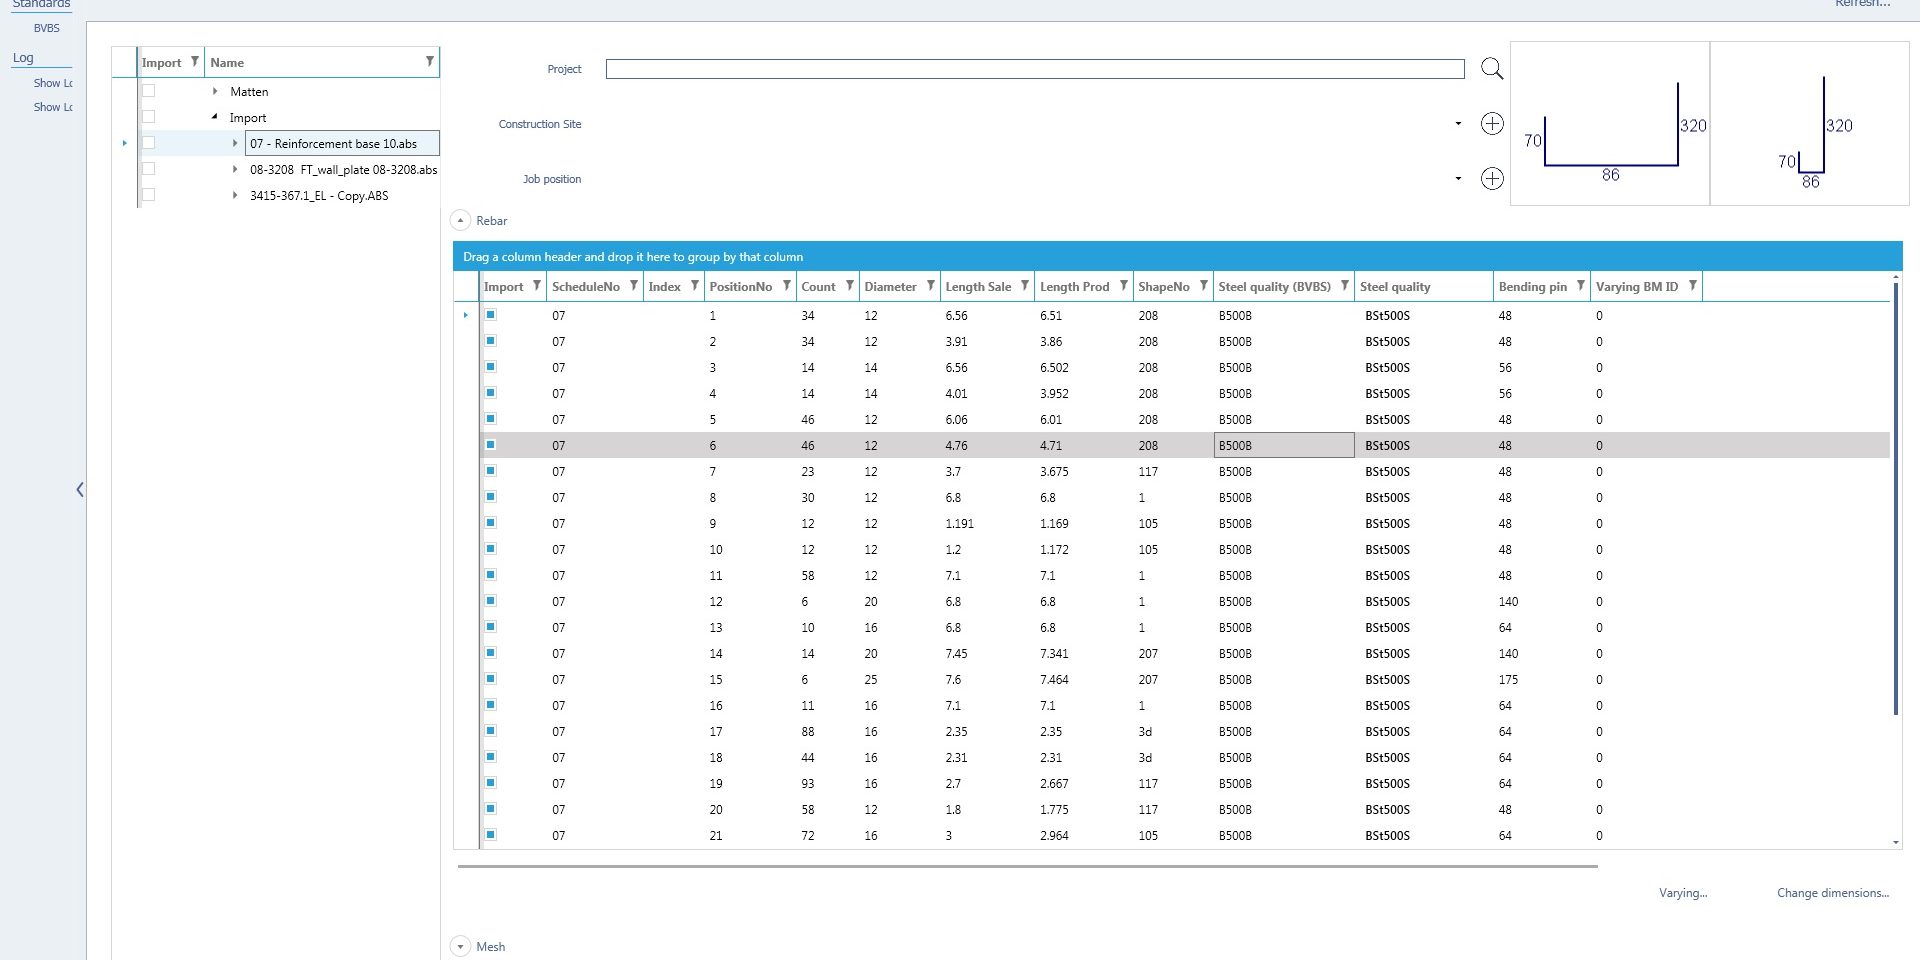1920x960 pixels.
Task: Collapse the Rebar section
Action: [461, 221]
